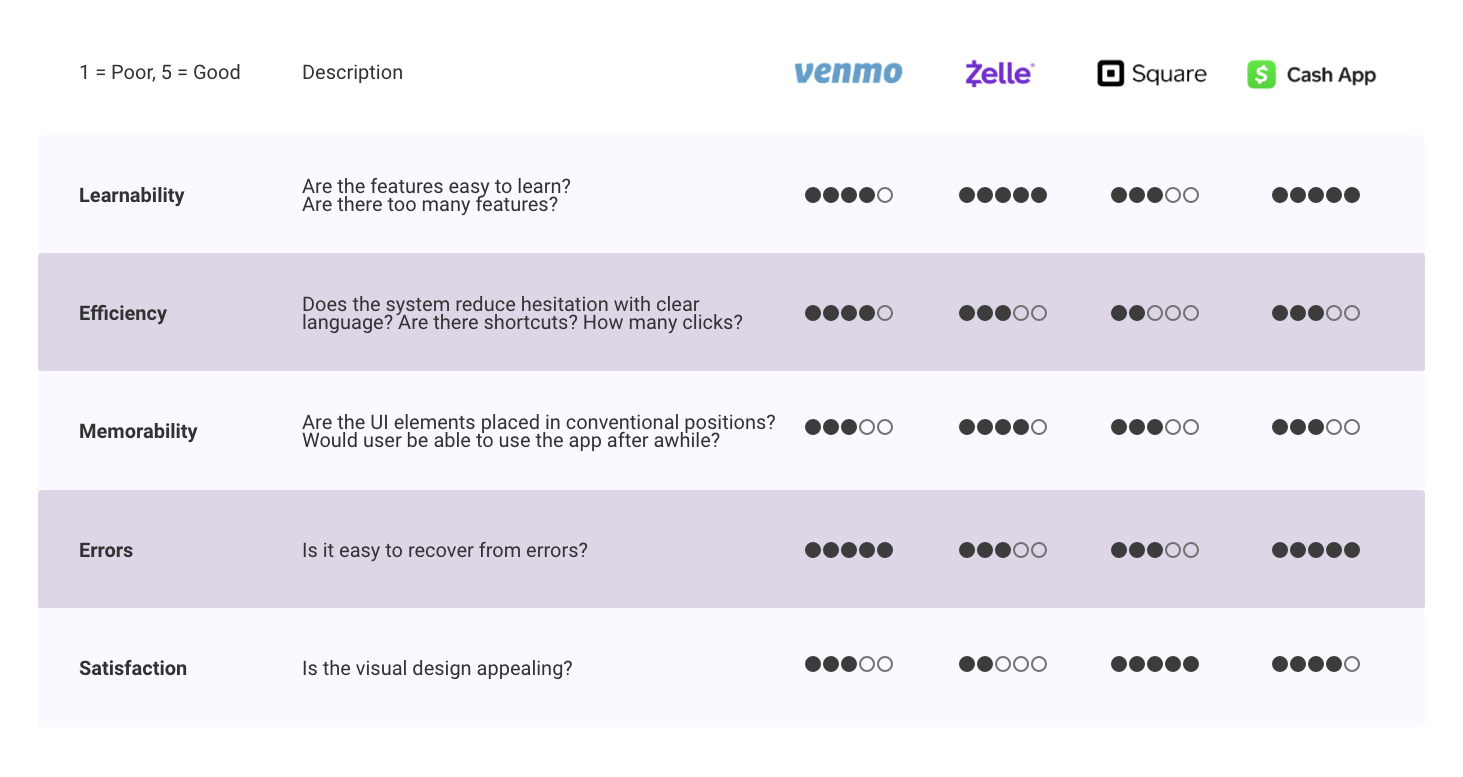Click Venmo's Learnability rating dots
This screenshot has height=777, width=1463.
click(849, 195)
